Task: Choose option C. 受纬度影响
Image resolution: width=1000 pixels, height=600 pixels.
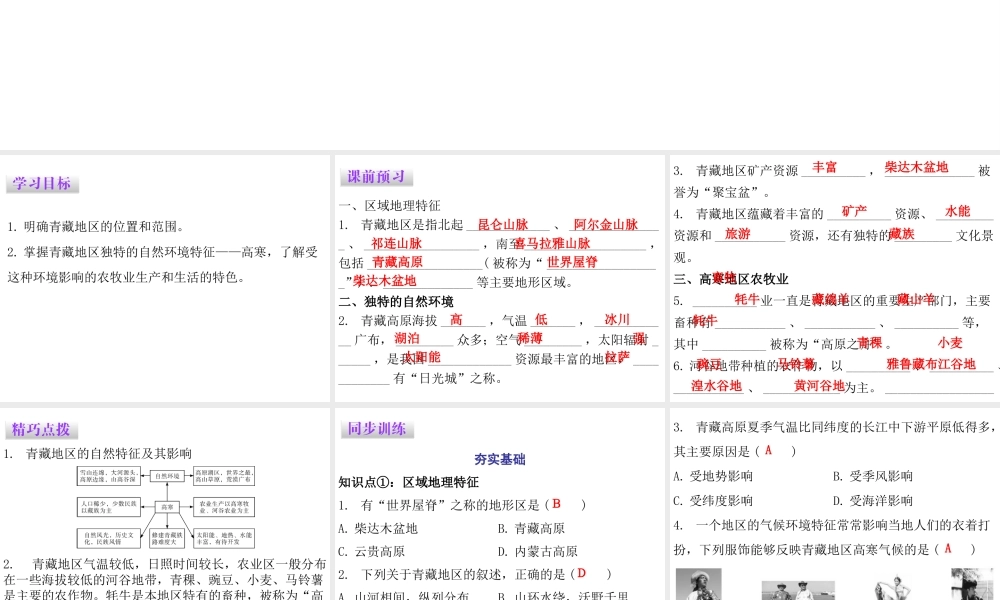Action: pos(713,501)
